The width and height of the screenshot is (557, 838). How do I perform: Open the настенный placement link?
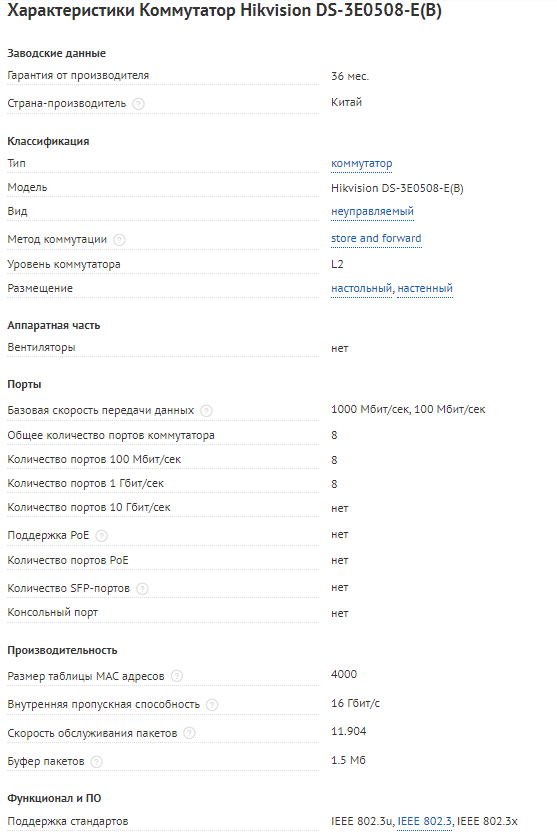coord(425,289)
